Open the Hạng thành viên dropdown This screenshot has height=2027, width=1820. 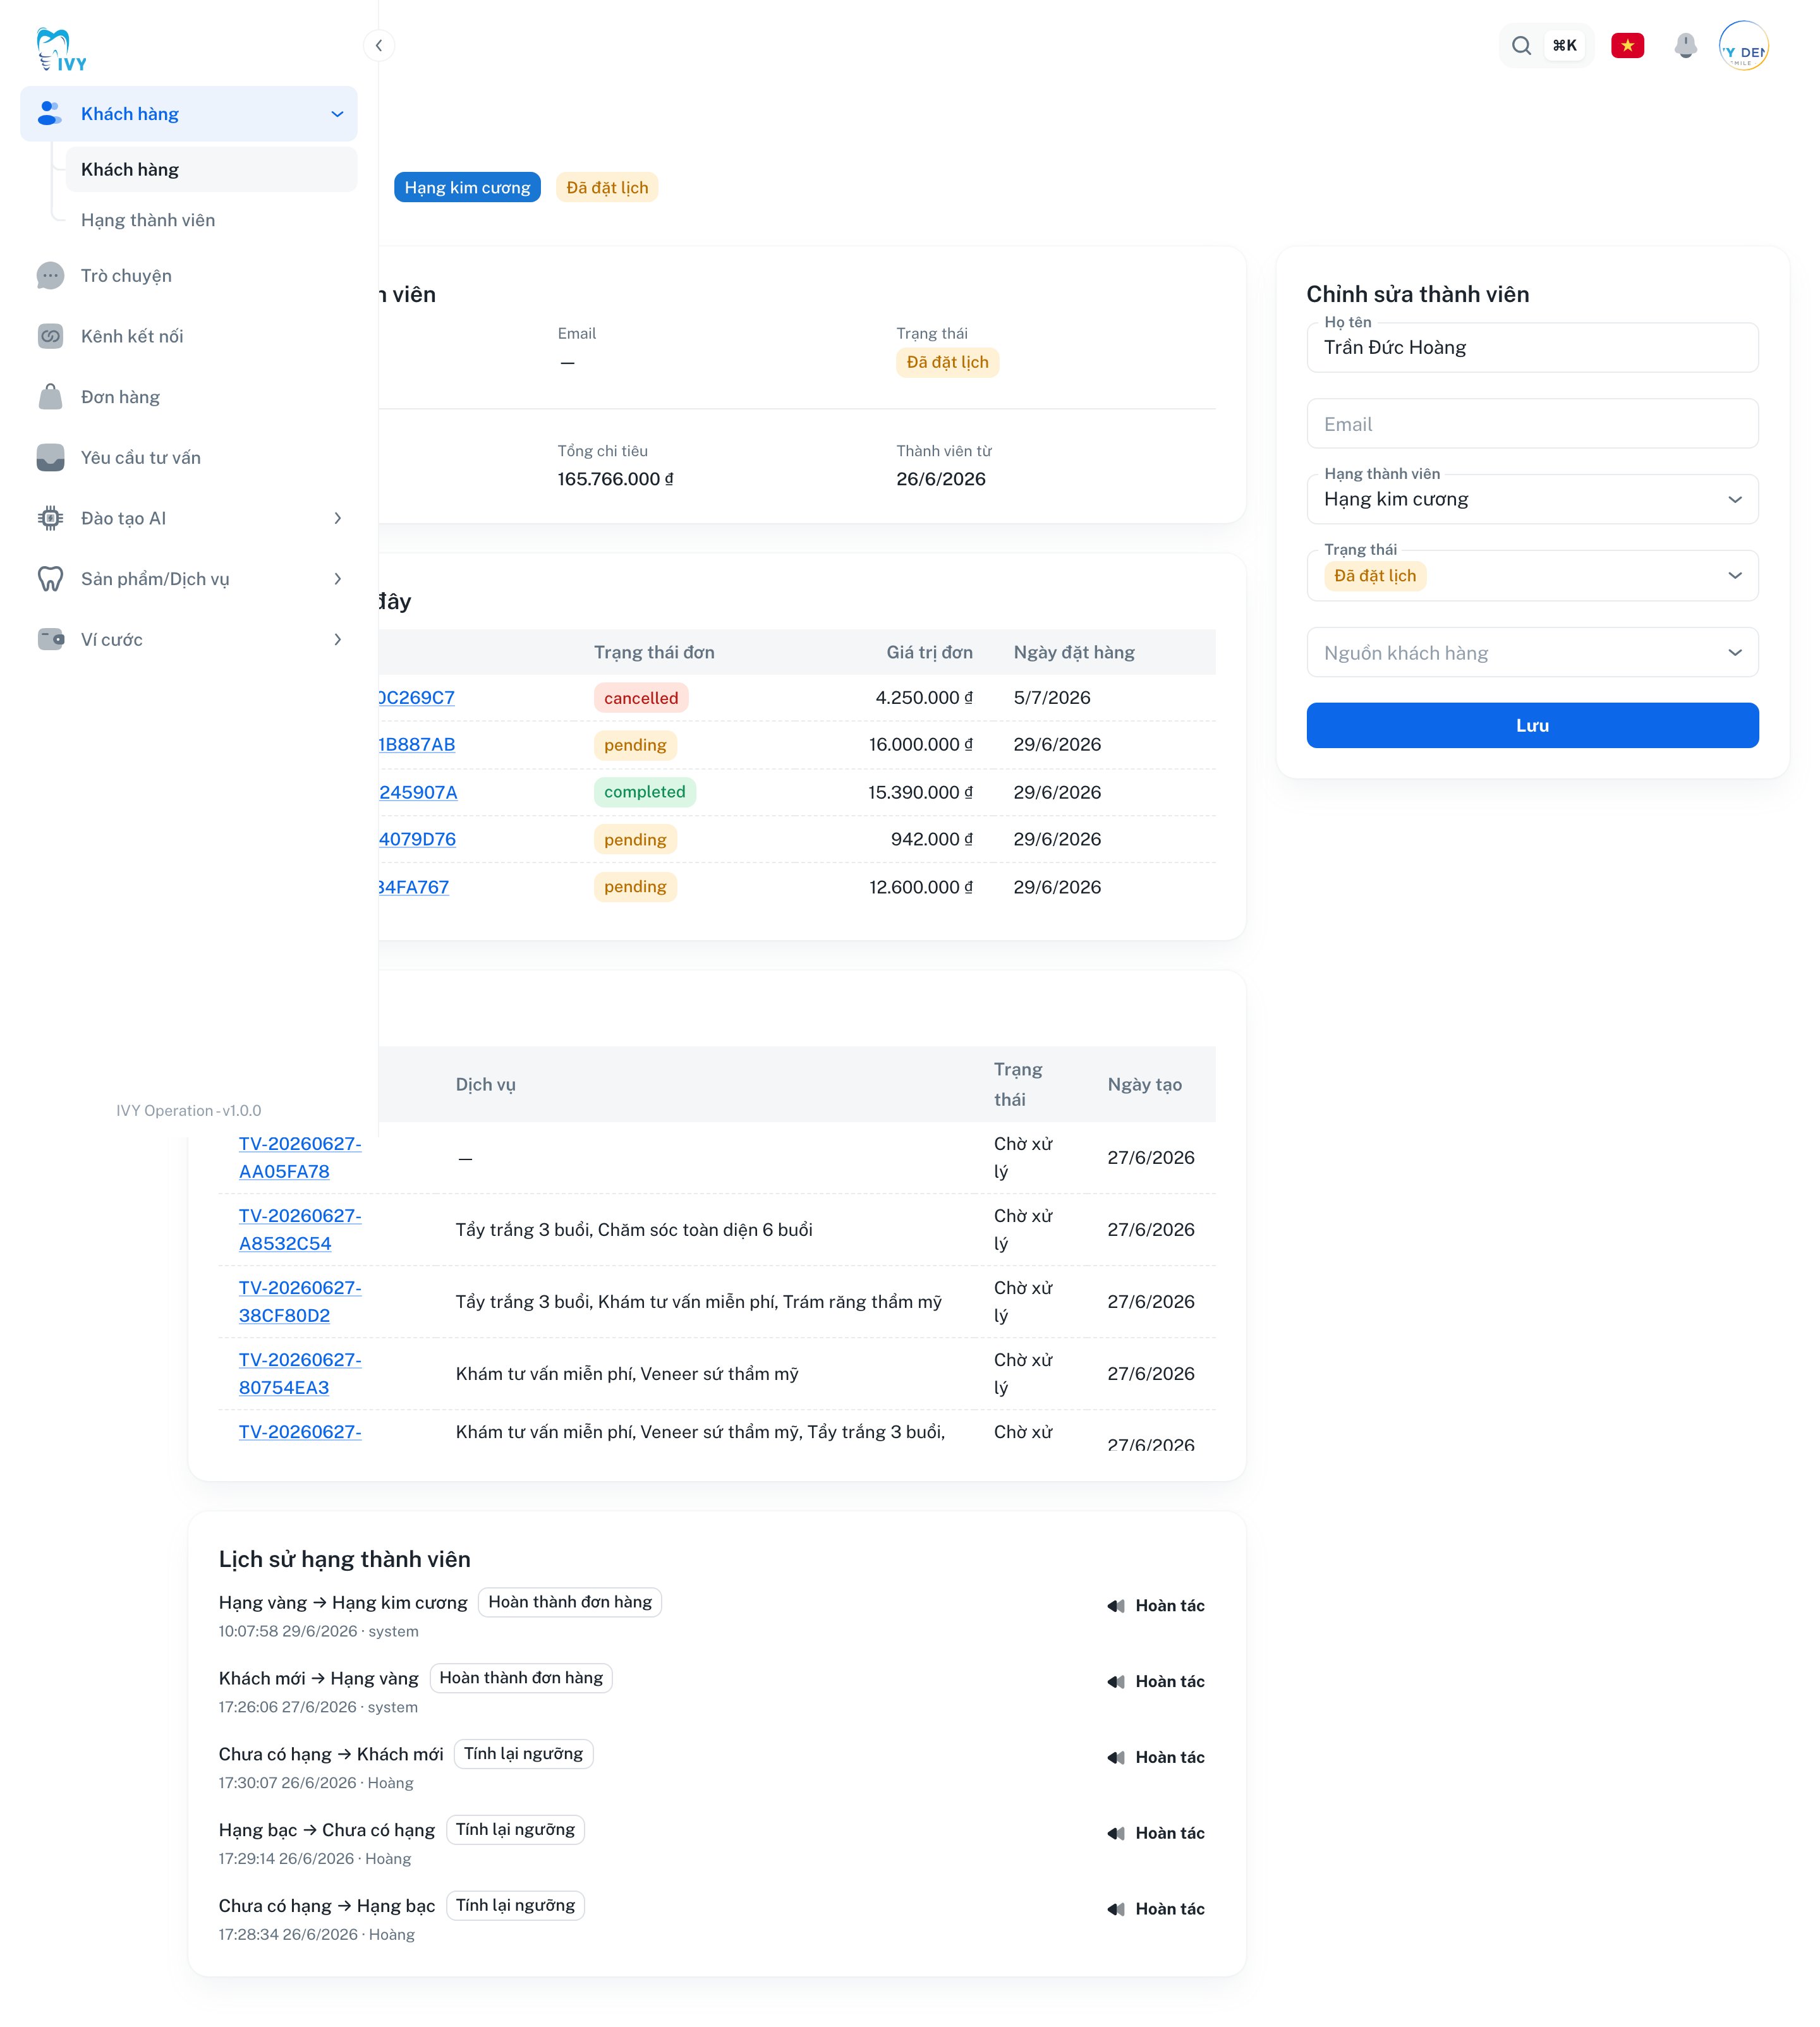1532,499
